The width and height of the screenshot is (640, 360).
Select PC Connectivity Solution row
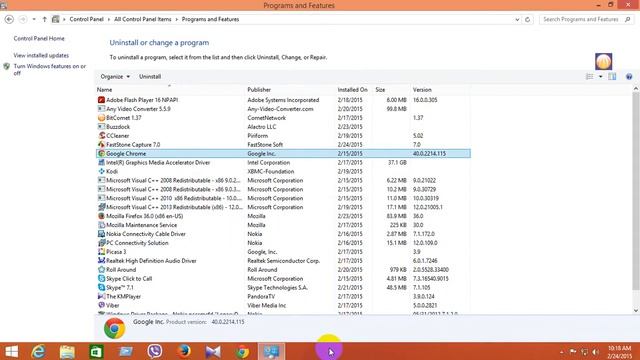[x=283, y=243]
